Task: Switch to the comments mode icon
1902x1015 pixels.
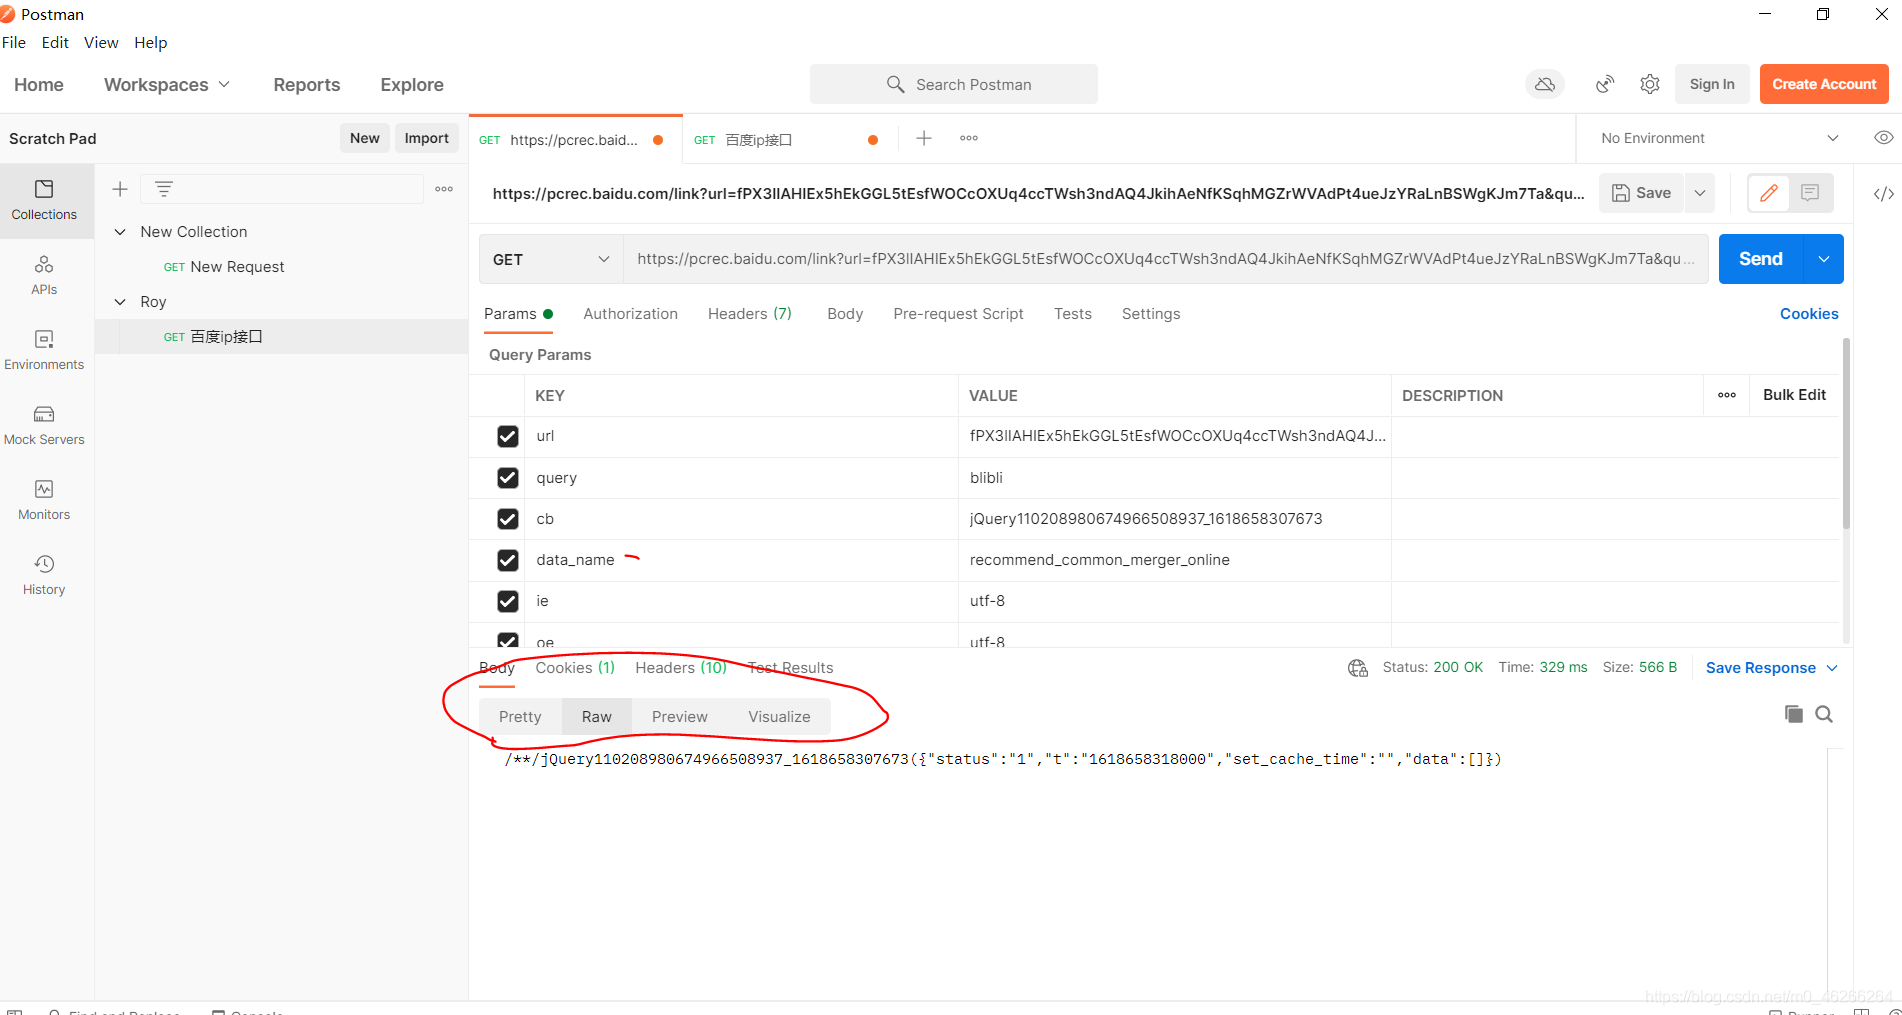Action: click(1810, 193)
